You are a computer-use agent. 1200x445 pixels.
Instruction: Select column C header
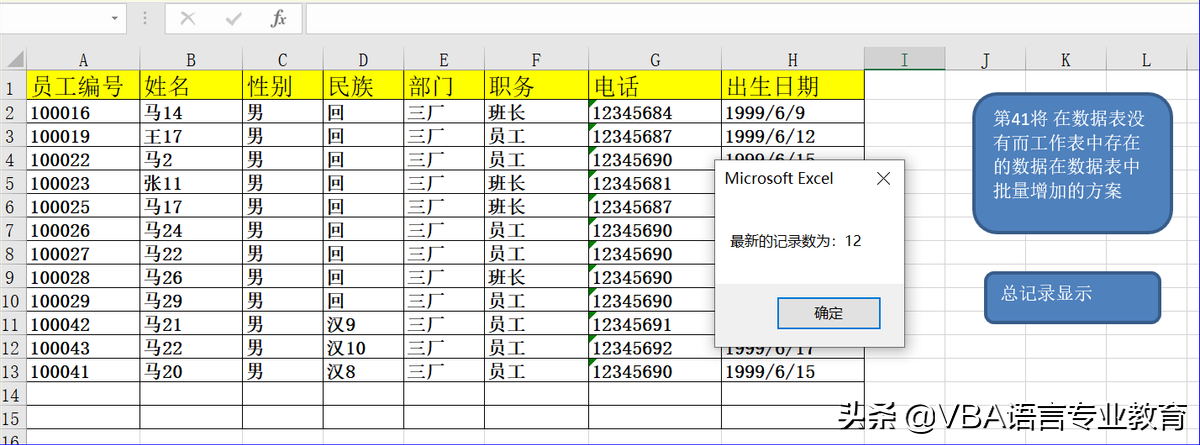283,60
